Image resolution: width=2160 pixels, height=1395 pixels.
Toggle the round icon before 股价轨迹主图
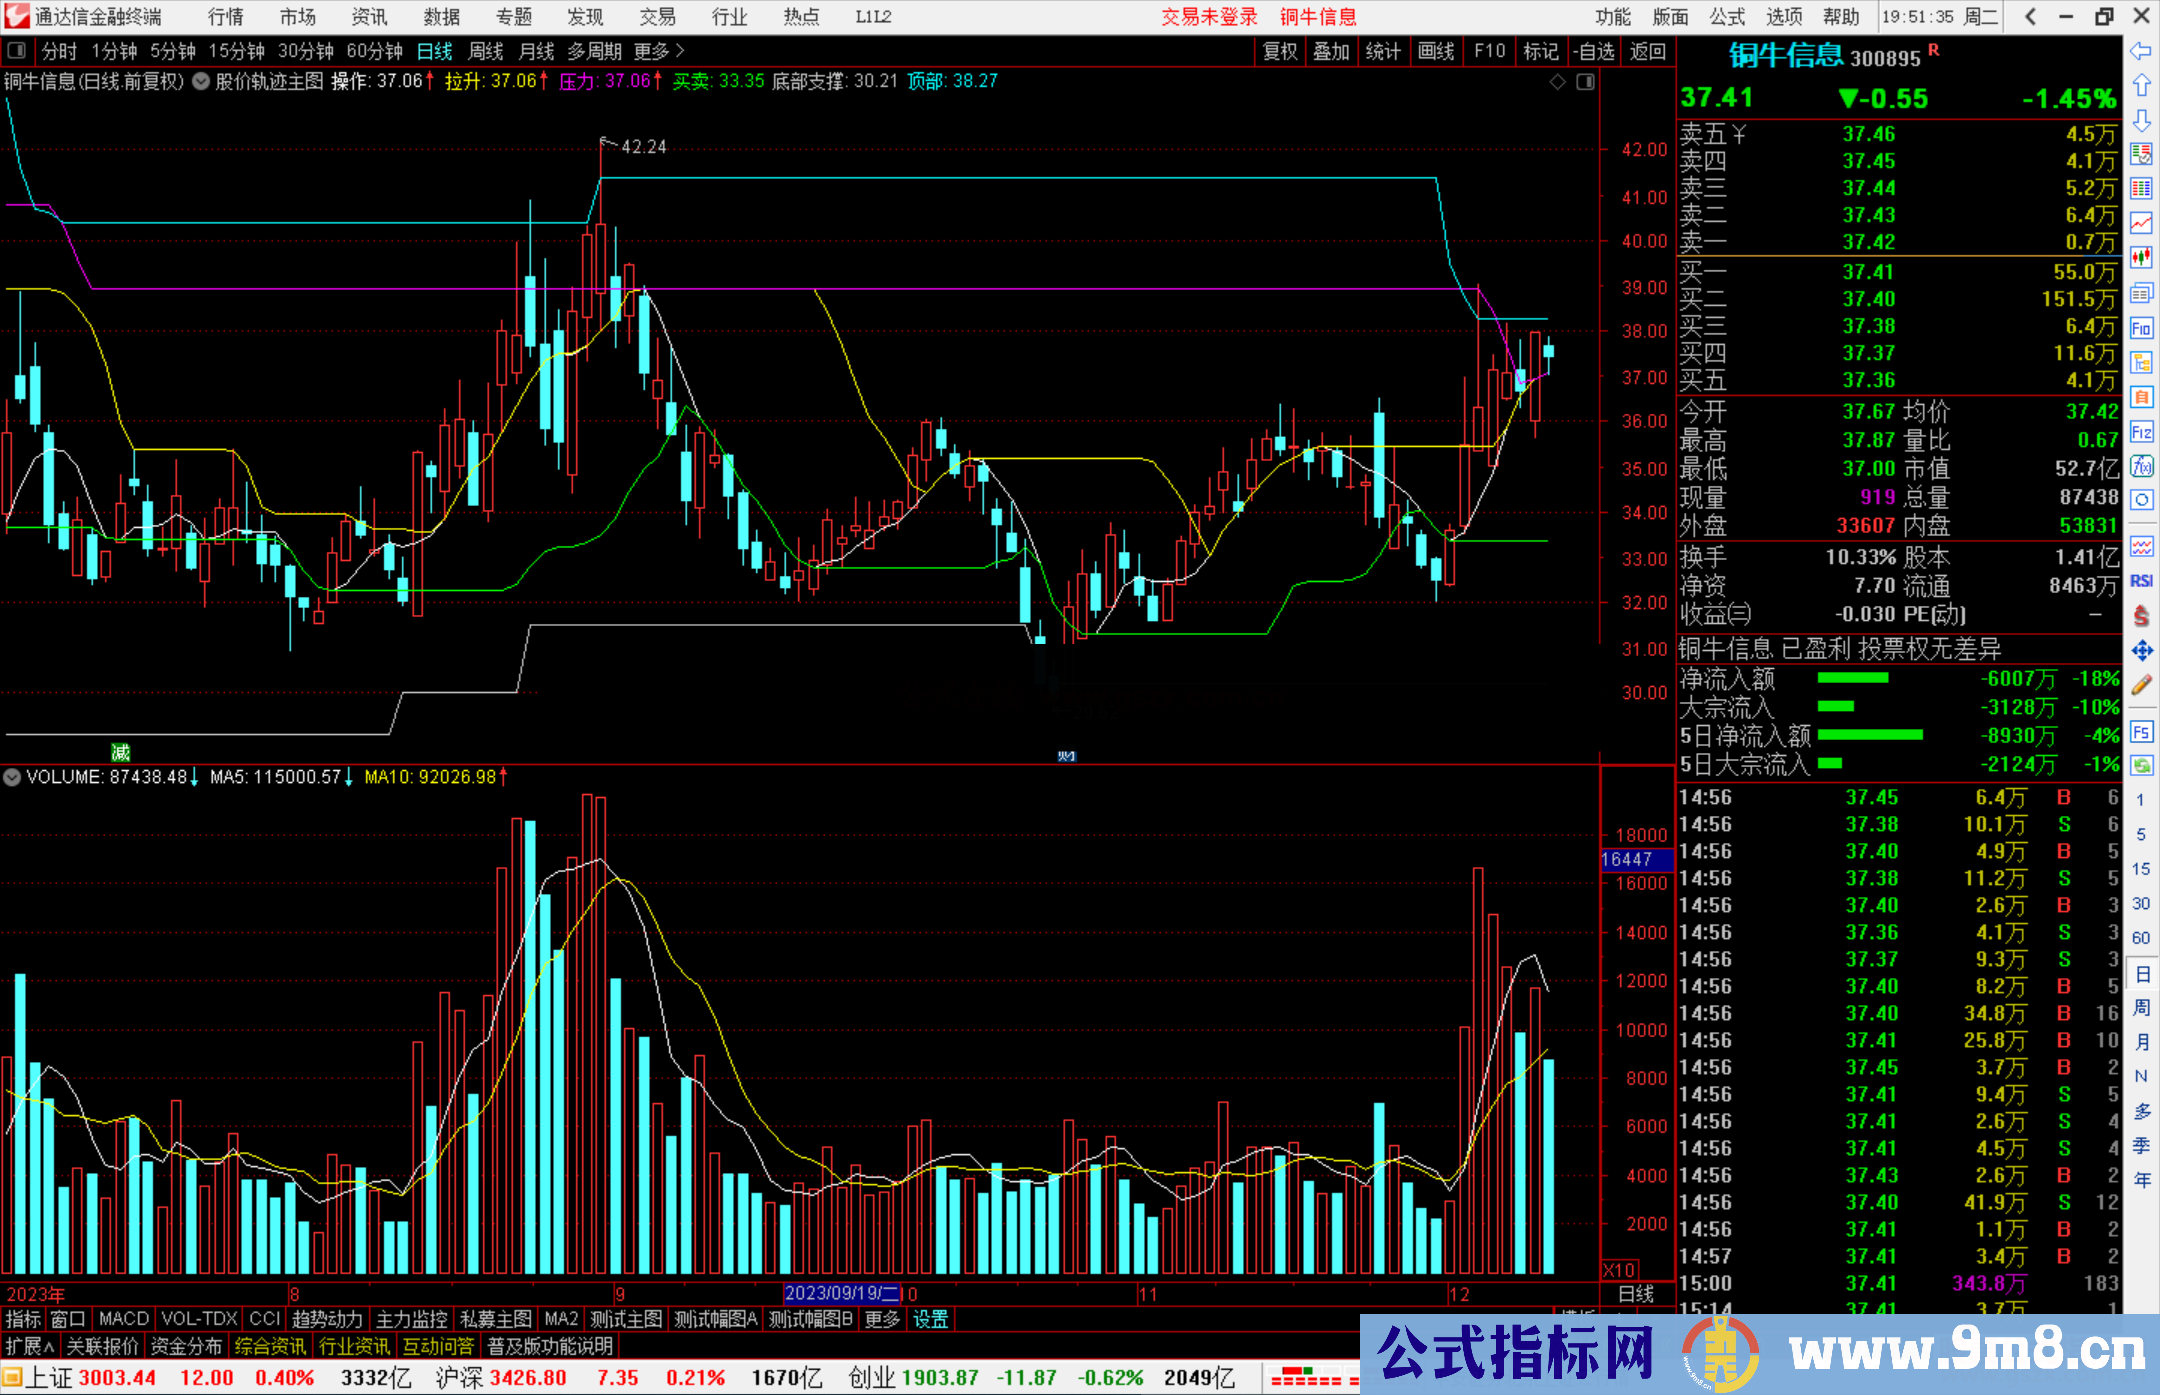[x=201, y=82]
